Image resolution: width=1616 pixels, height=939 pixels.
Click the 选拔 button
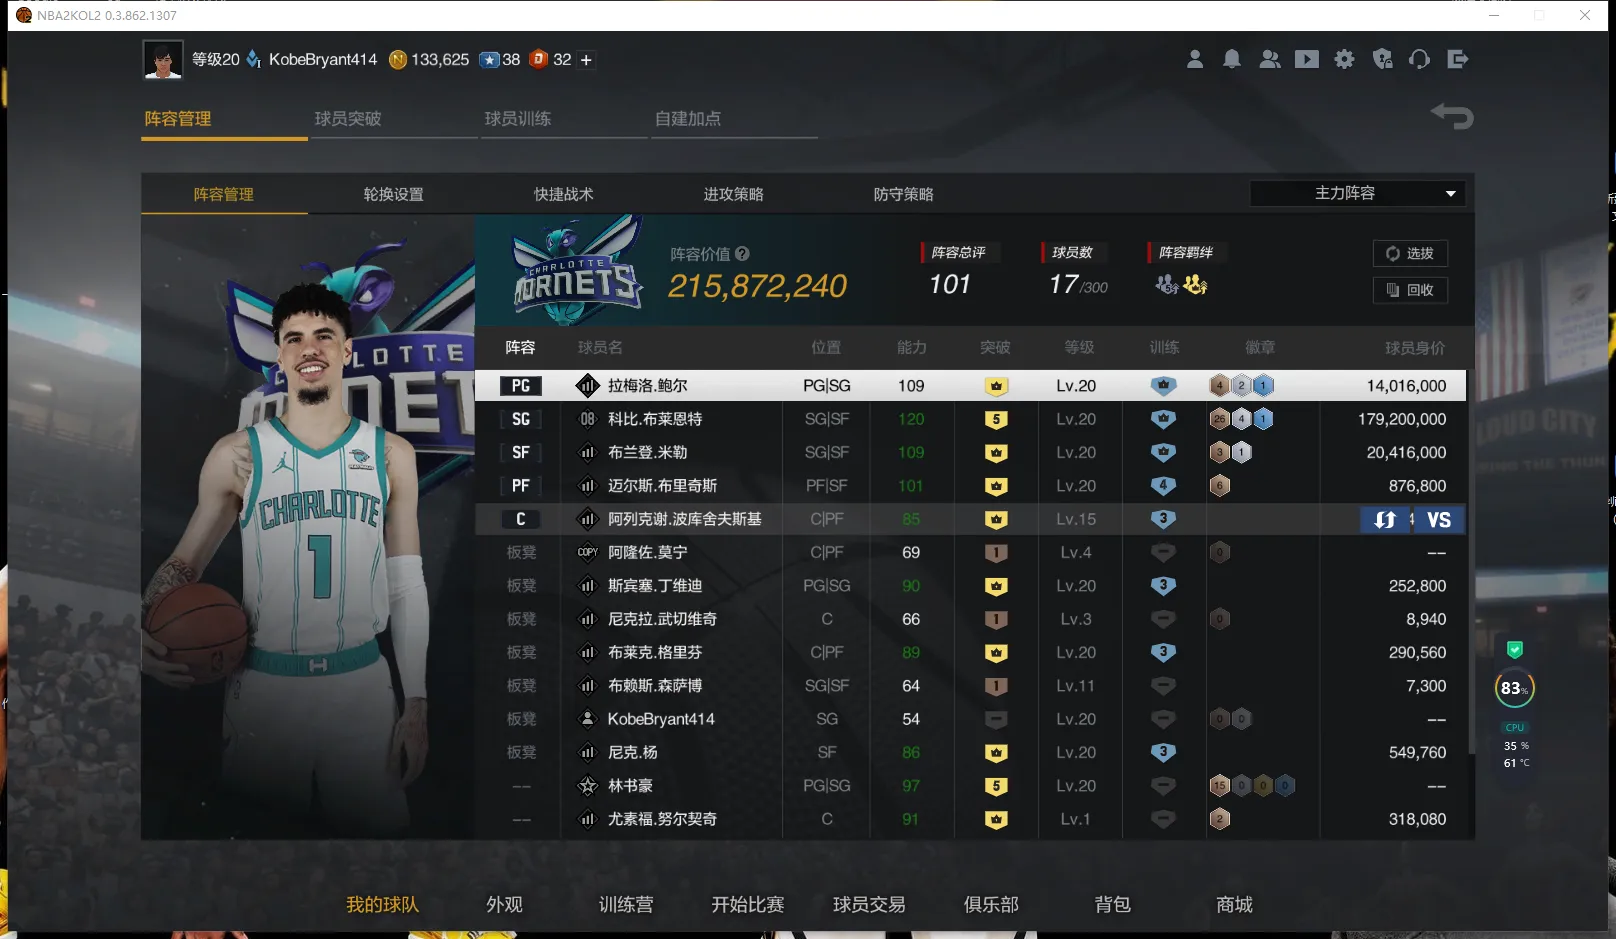[1410, 254]
